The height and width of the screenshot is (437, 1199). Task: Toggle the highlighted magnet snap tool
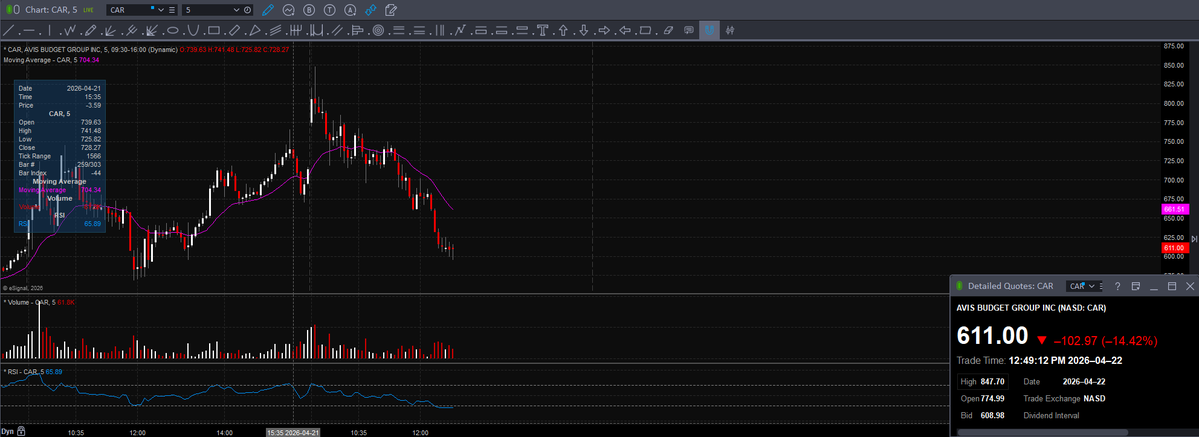pos(710,31)
